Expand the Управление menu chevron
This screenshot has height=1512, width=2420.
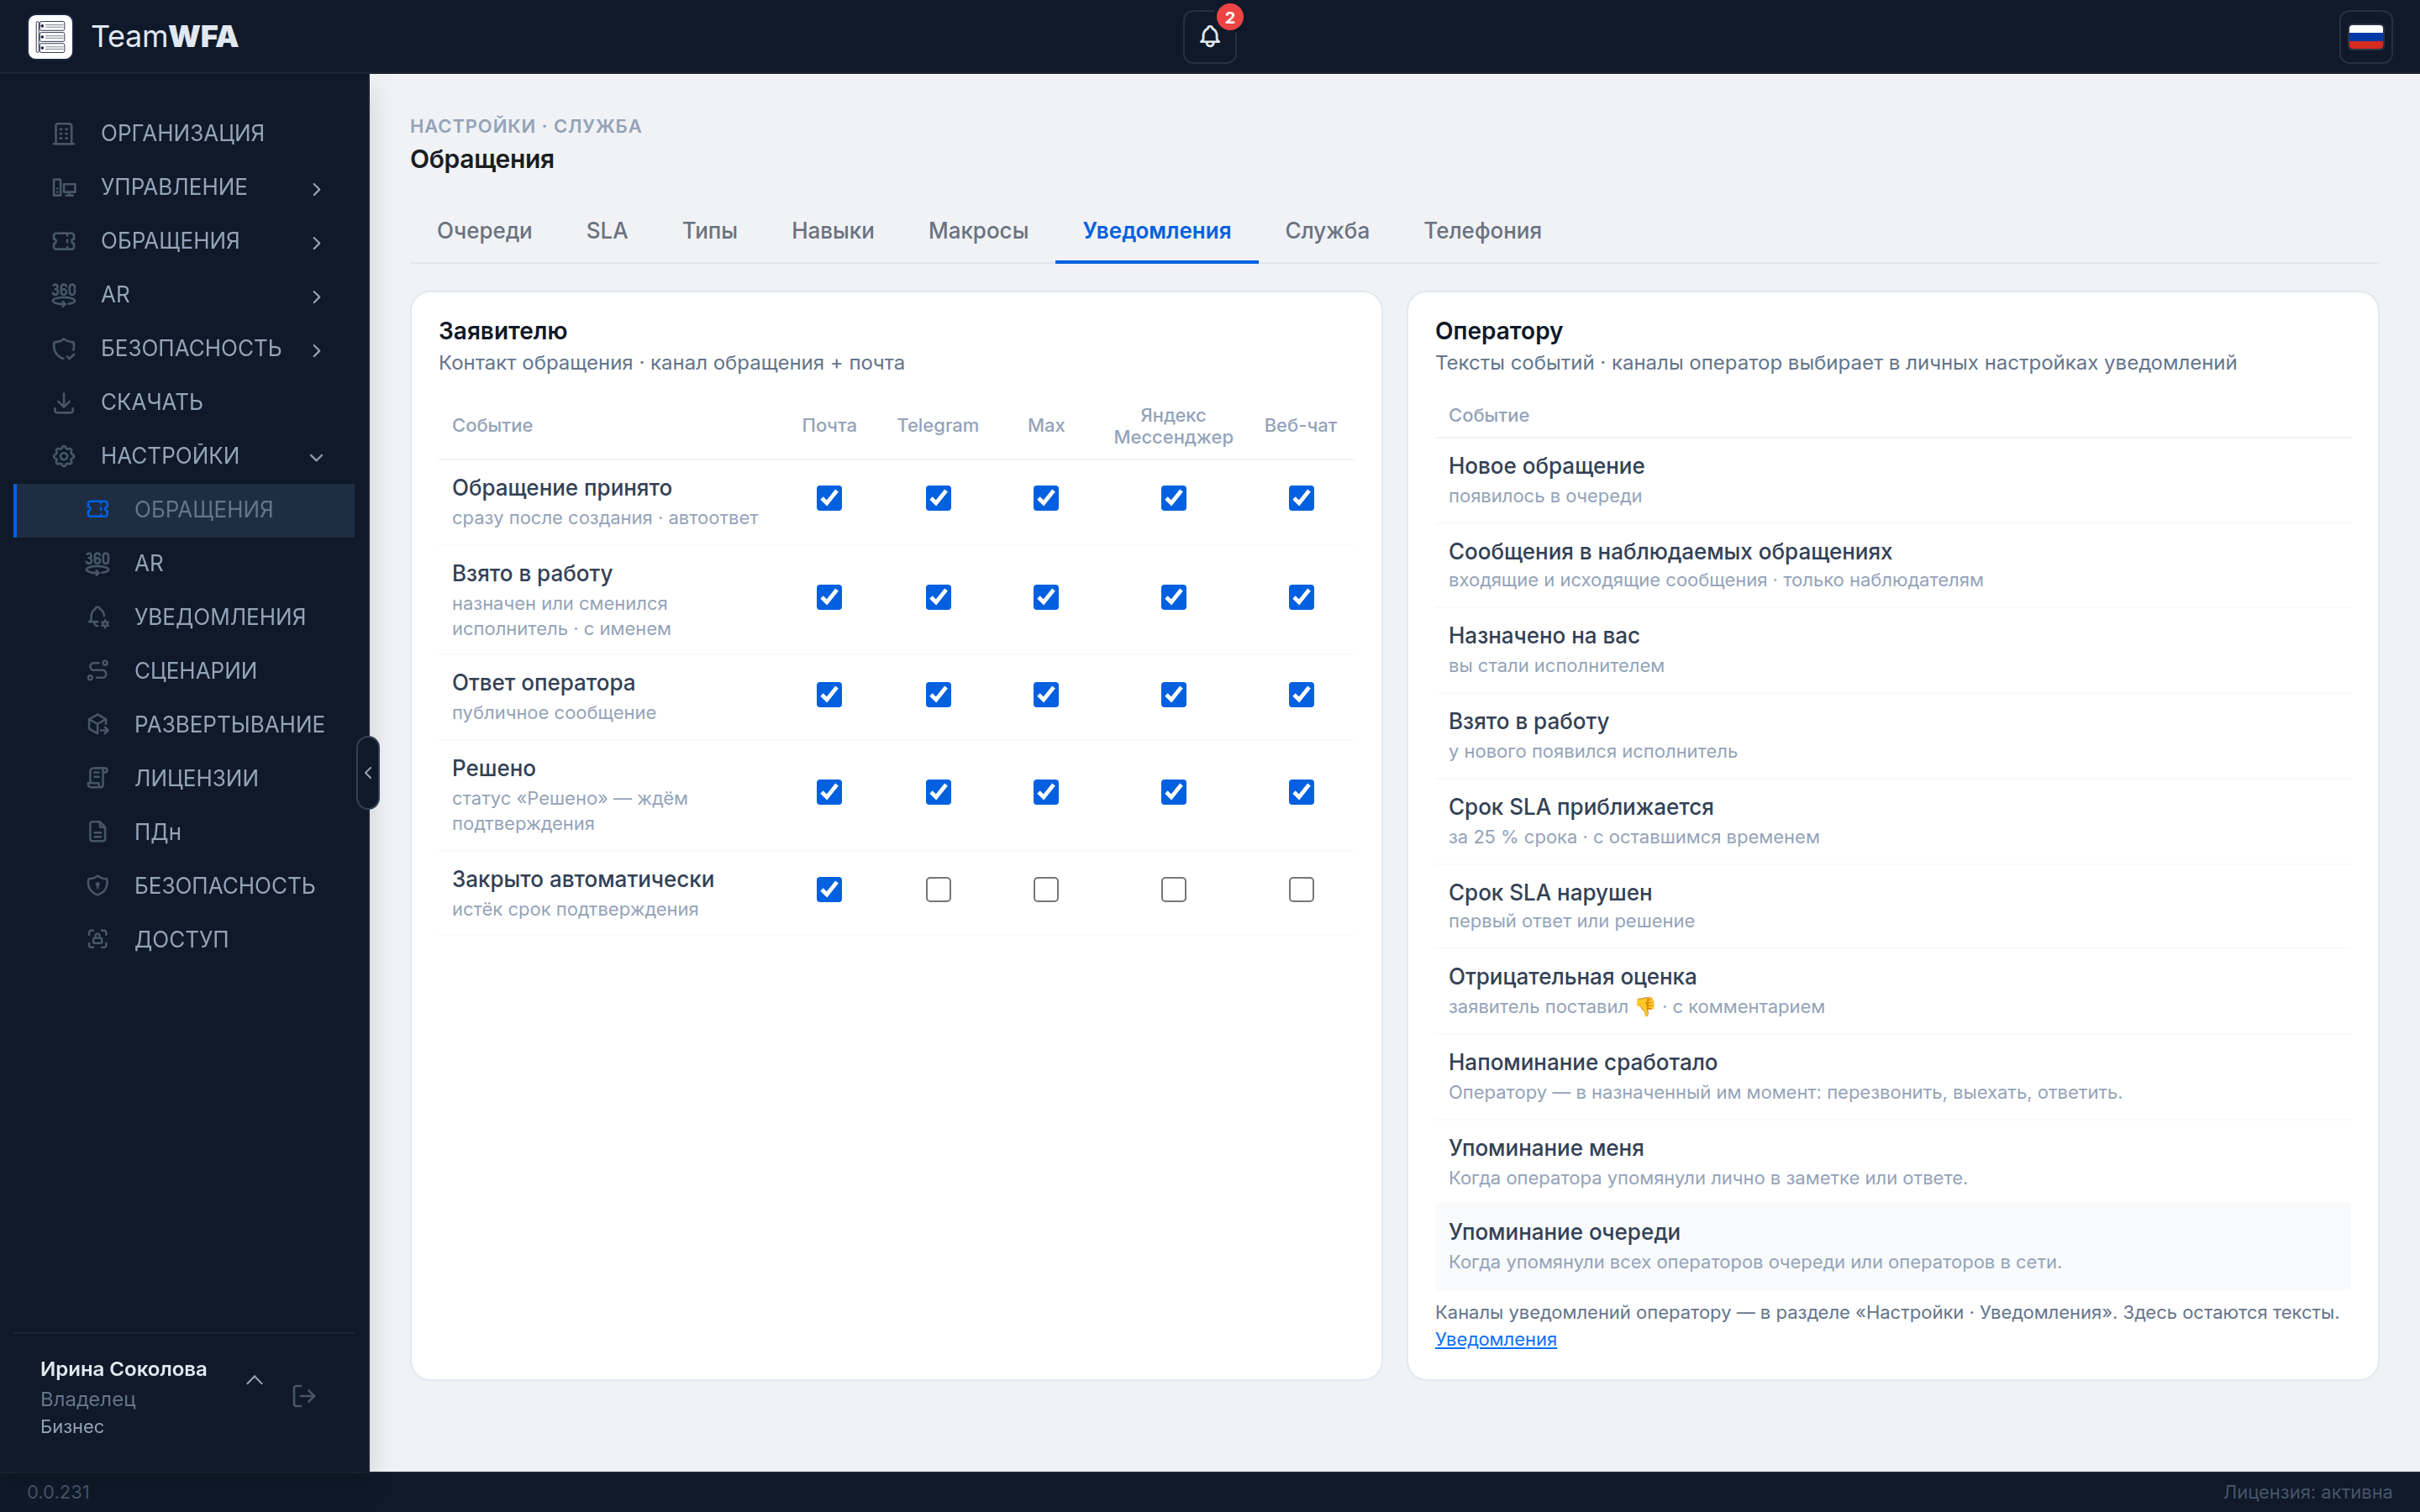317,188
